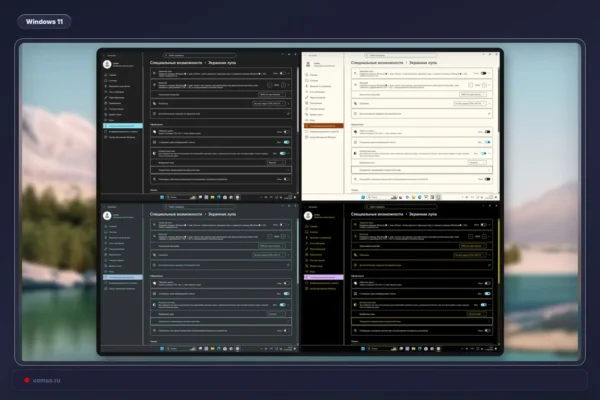This screenshot has width=600, height=400.
Task: Click zoom minus button in light cream window
Action: (471, 85)
